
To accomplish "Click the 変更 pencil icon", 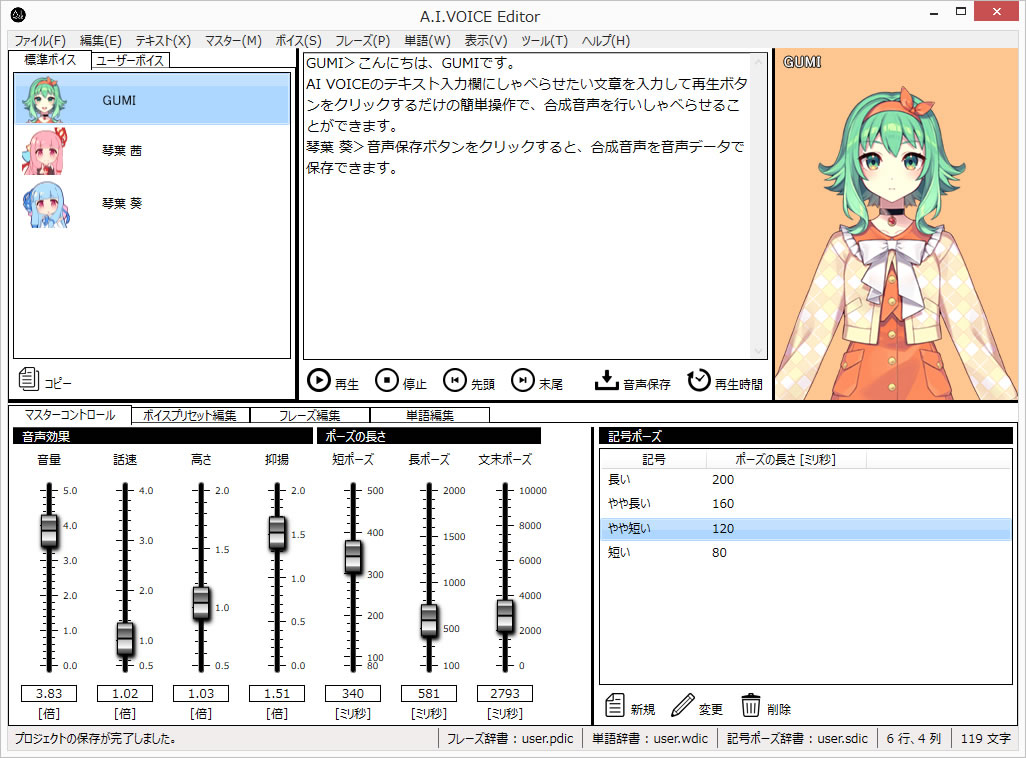I will coord(682,706).
